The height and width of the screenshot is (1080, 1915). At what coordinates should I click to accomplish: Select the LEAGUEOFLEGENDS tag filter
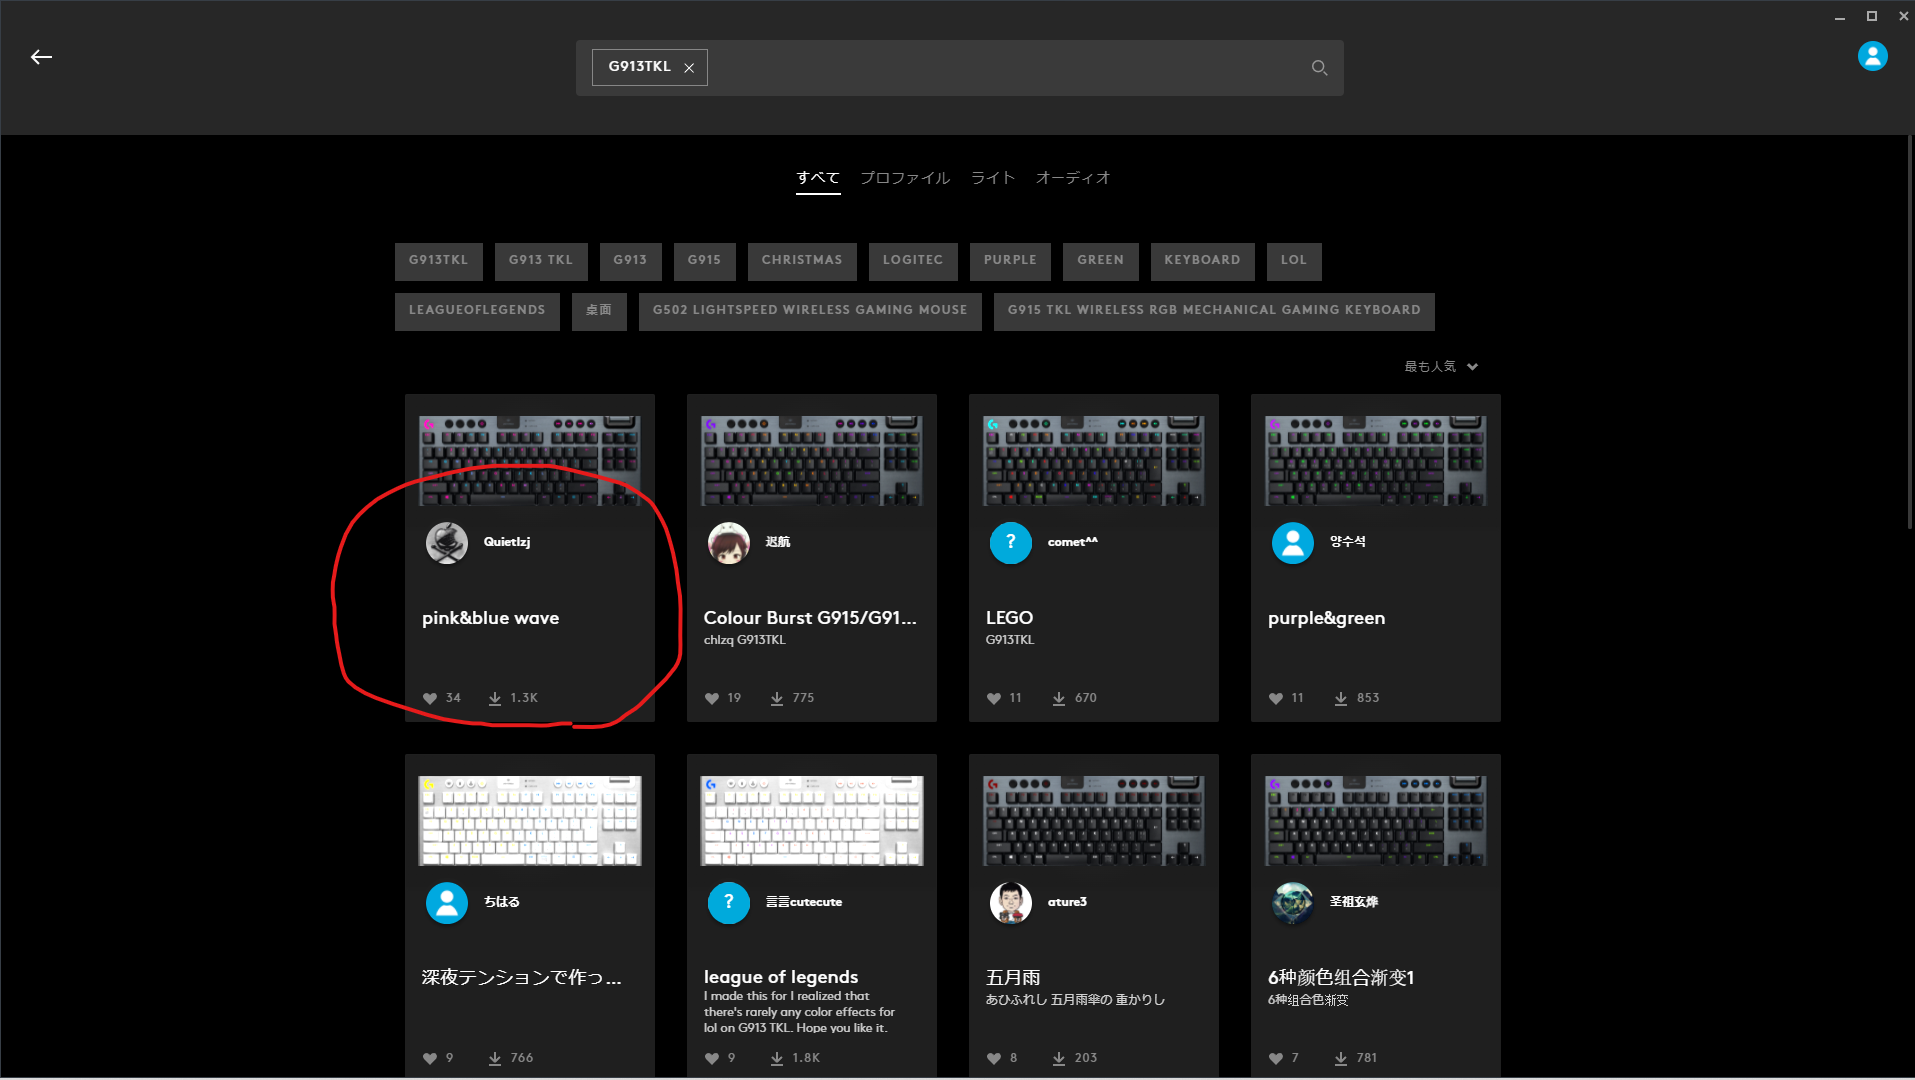(477, 310)
